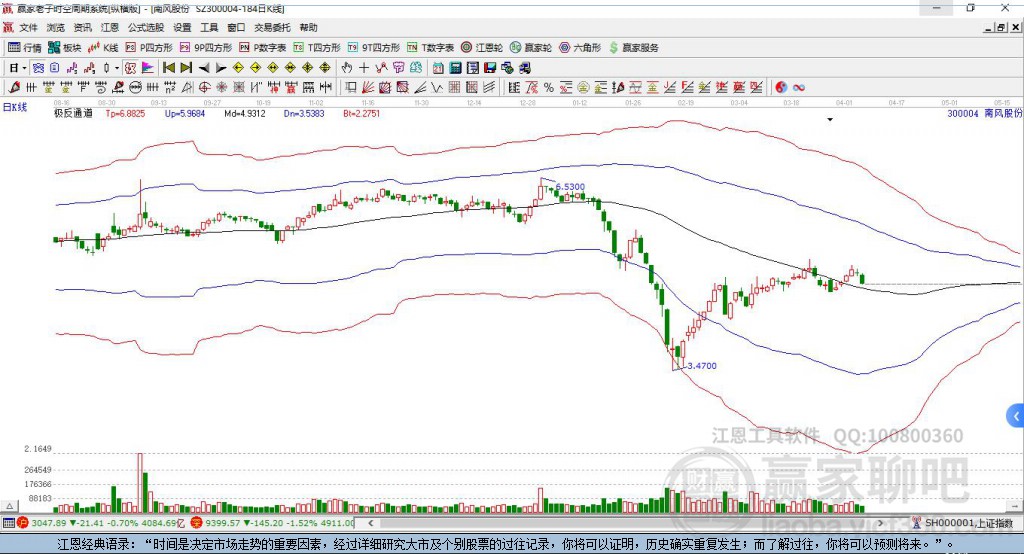
Task: Click the Dn=3.5383 indicator value
Action: (304, 113)
